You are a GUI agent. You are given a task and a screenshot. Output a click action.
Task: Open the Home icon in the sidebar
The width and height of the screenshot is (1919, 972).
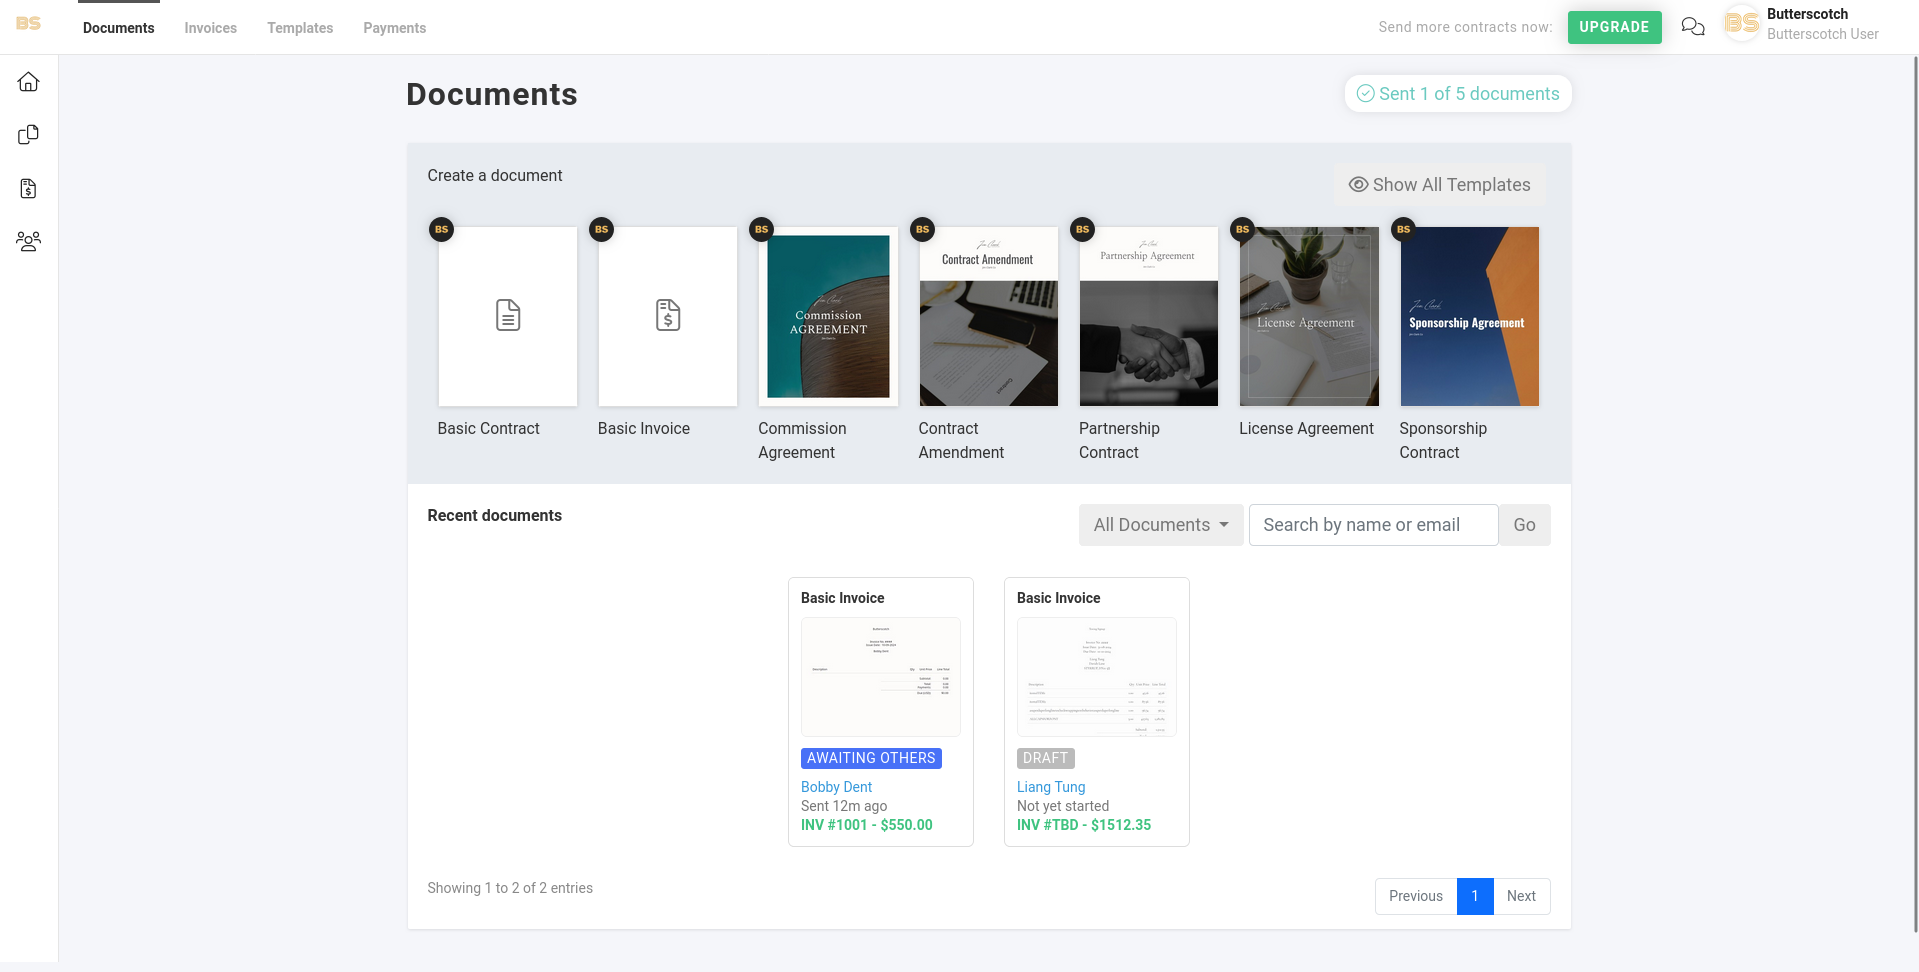tap(28, 81)
